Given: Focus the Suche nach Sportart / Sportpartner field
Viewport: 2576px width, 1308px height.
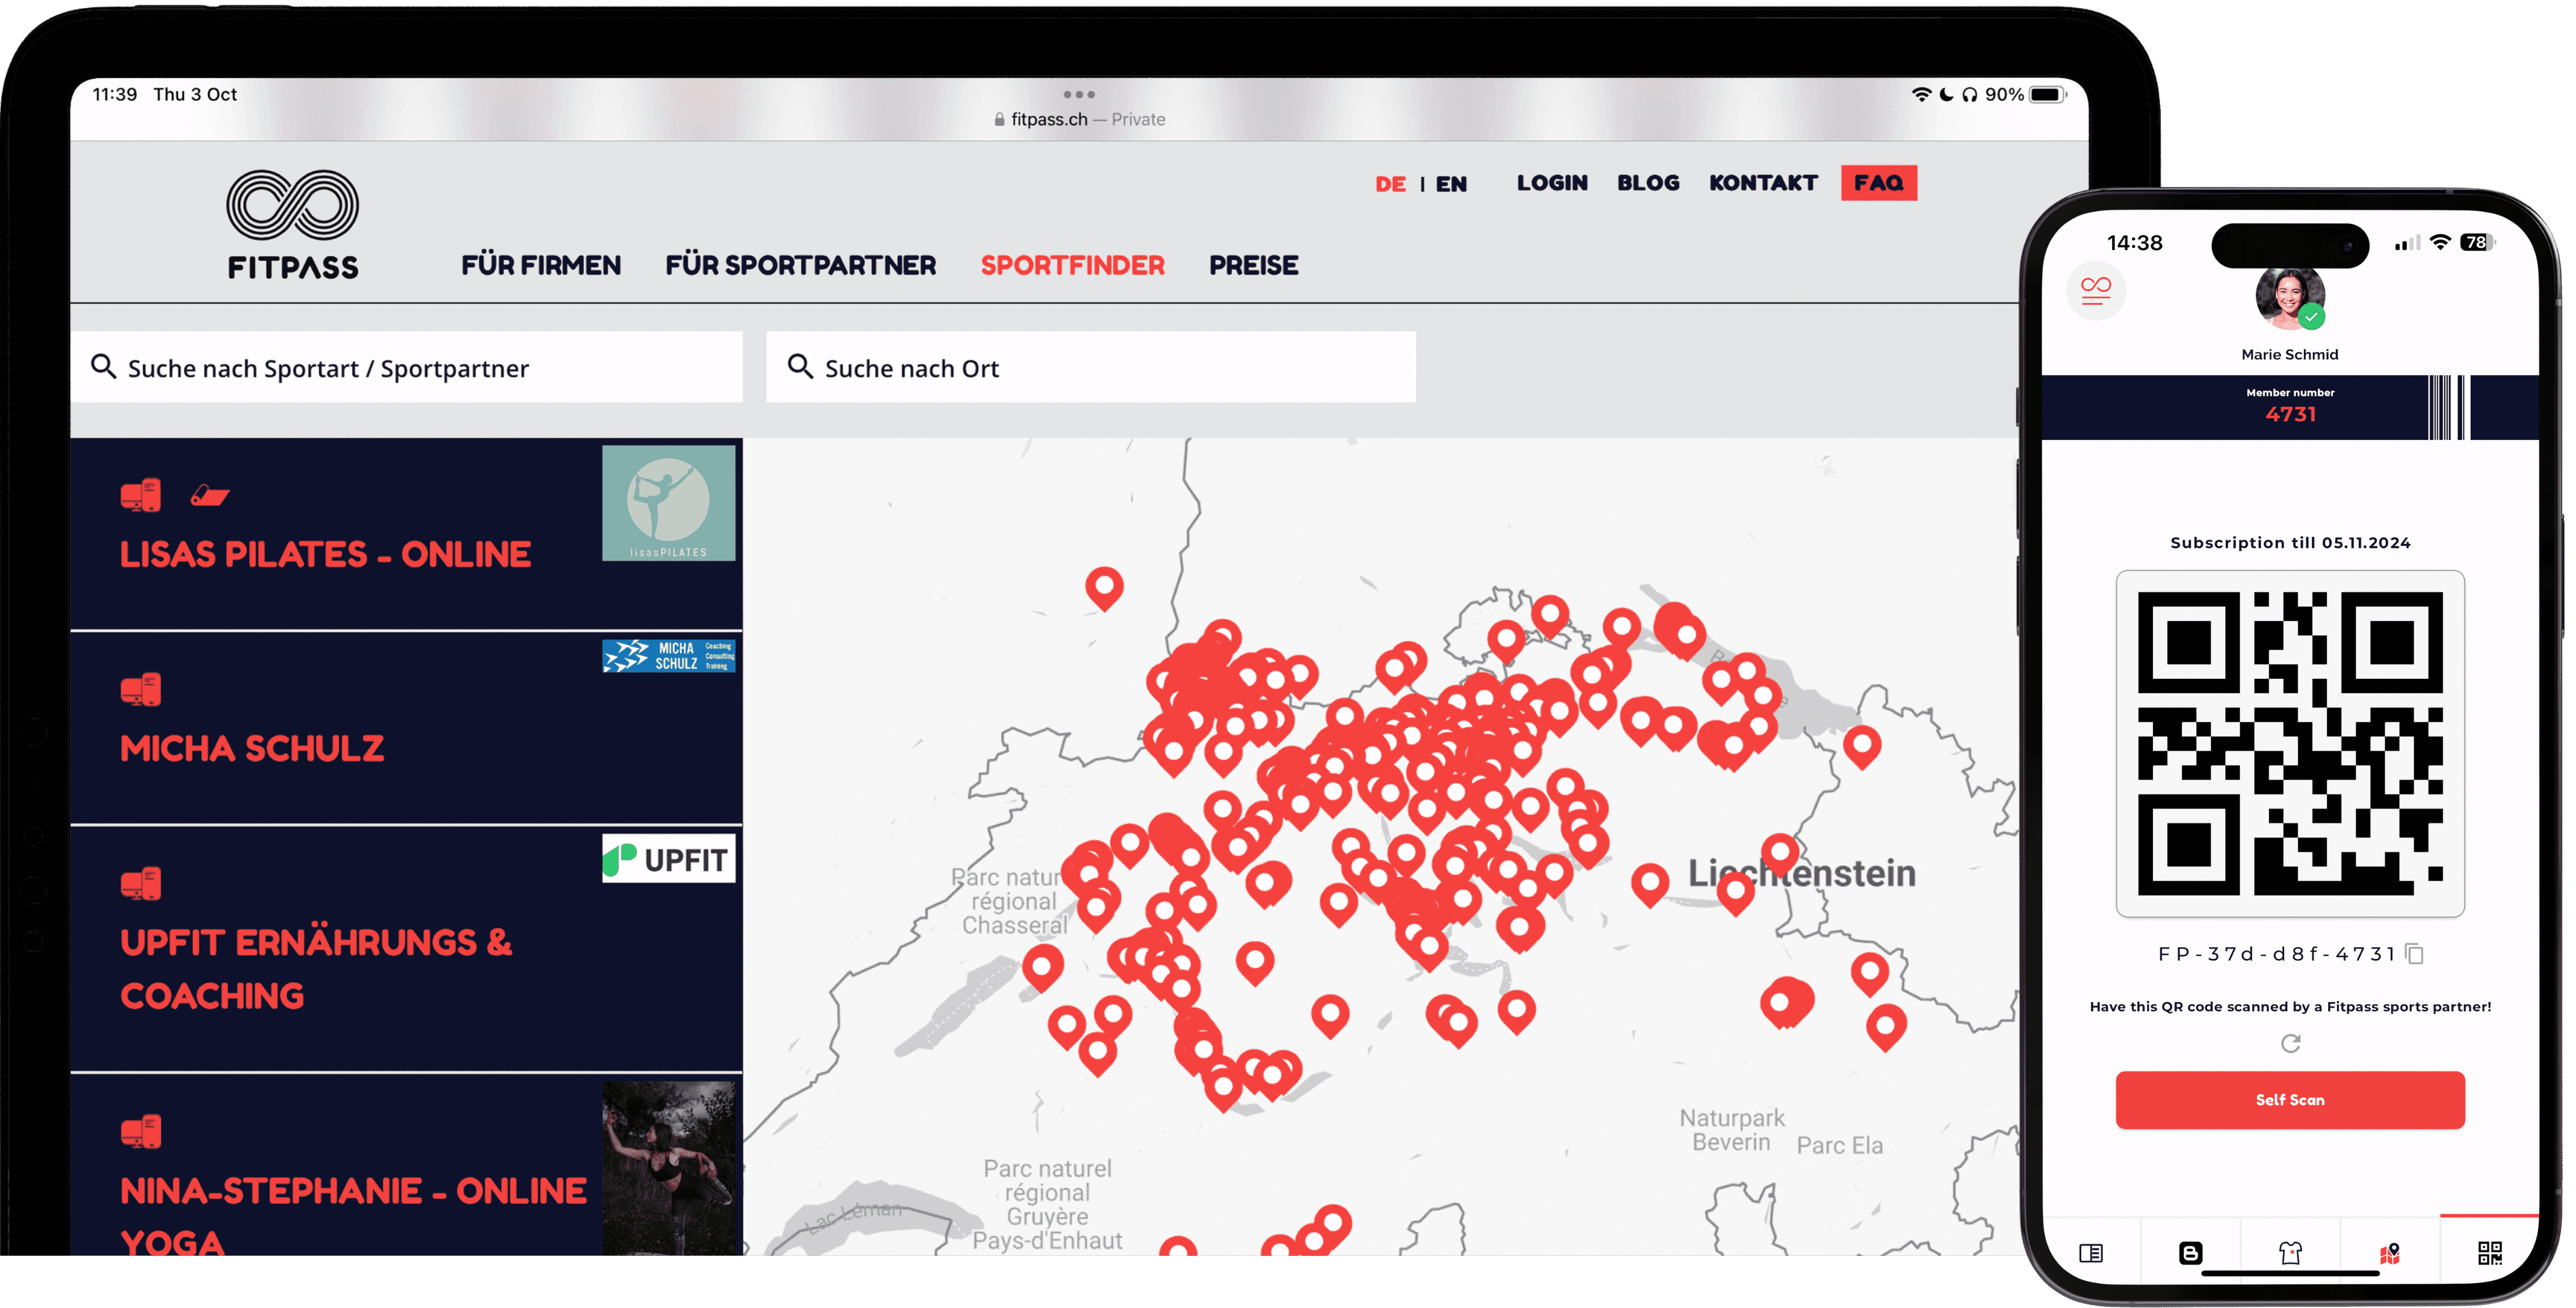Looking at the screenshot, I should click(x=406, y=367).
